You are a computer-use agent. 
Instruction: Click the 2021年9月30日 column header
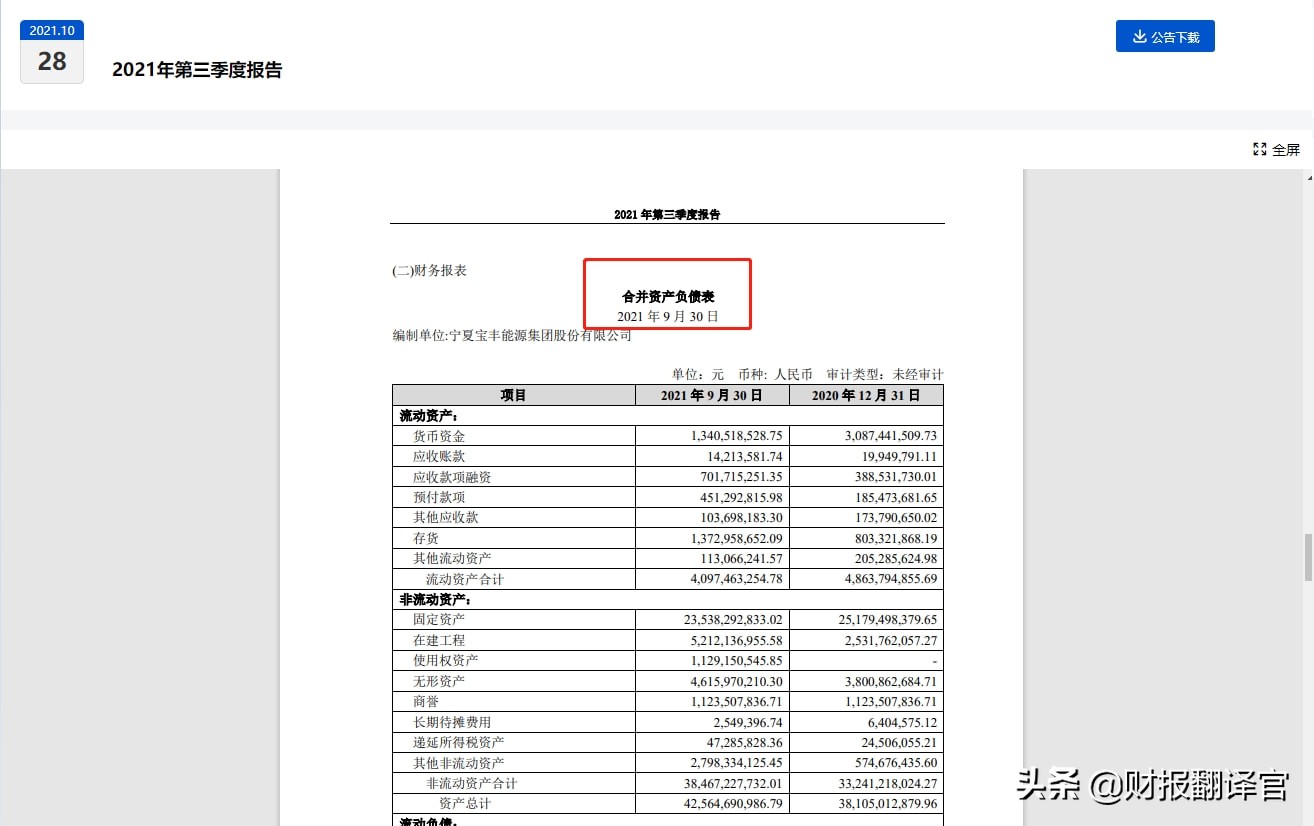pyautogui.click(x=712, y=395)
